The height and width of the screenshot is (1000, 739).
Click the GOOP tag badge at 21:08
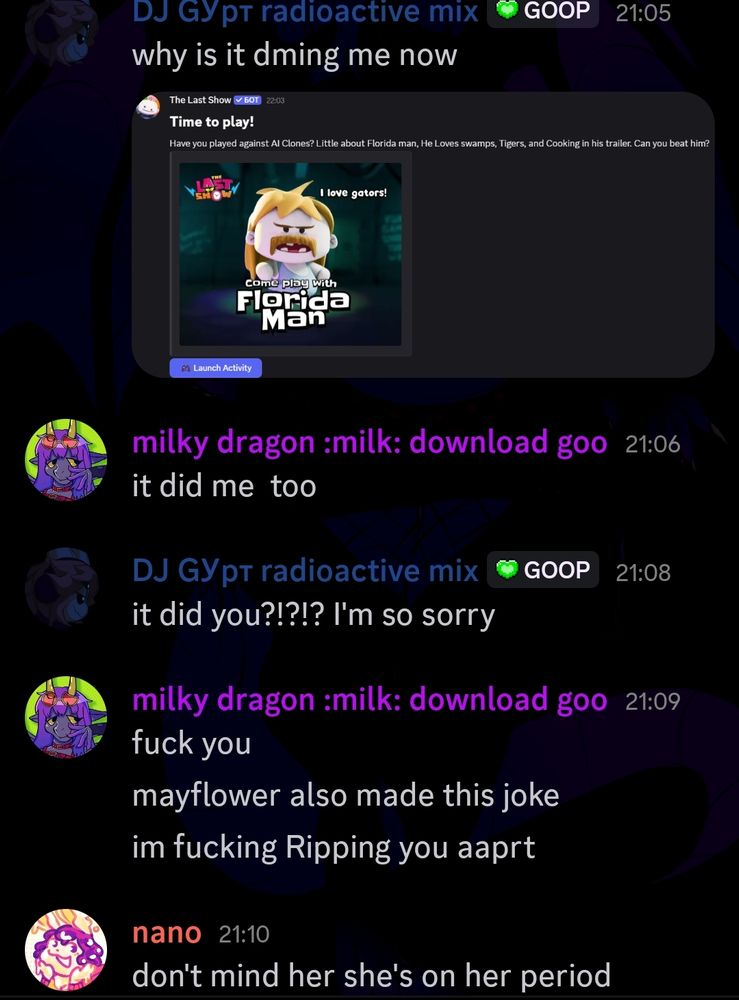(543, 570)
